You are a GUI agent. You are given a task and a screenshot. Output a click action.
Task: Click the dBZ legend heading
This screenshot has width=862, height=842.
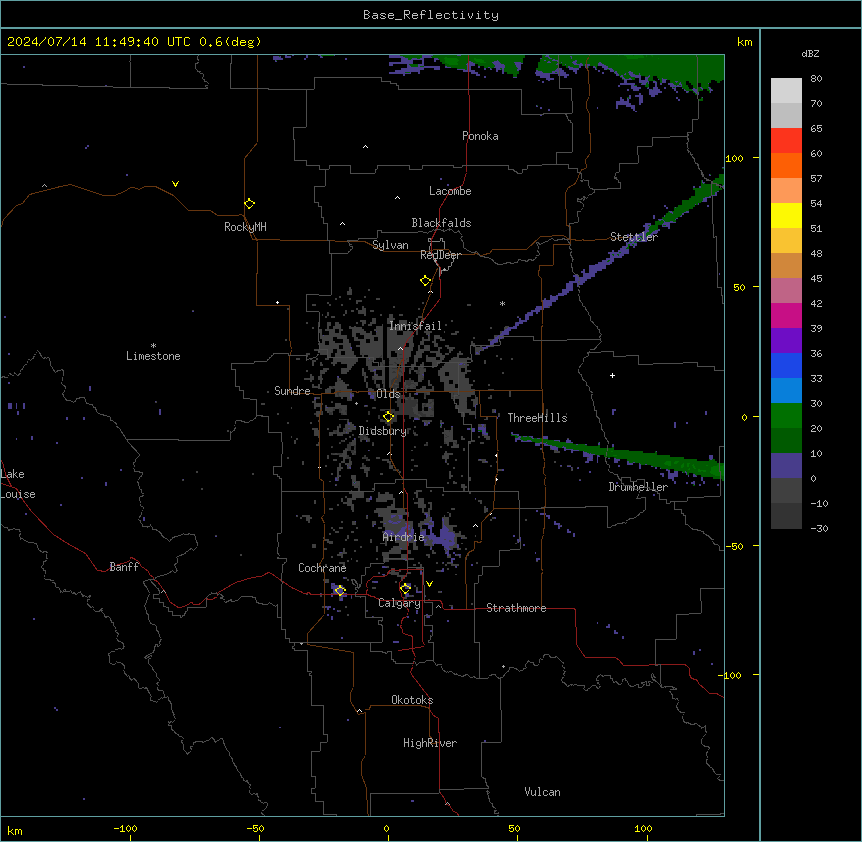tap(810, 54)
